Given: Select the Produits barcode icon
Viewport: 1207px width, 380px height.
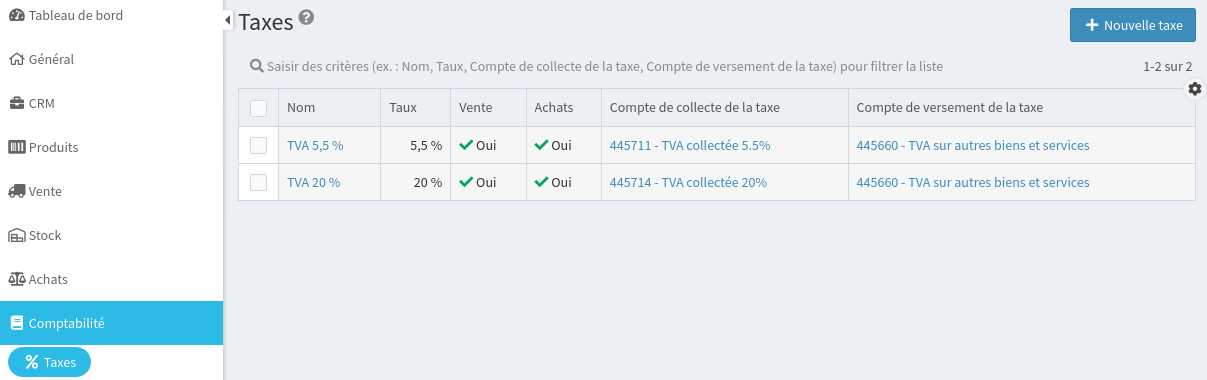Looking at the screenshot, I should coord(16,147).
